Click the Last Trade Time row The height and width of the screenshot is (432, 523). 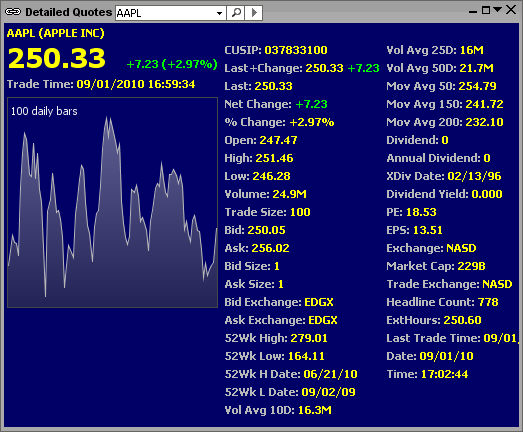pos(452,338)
